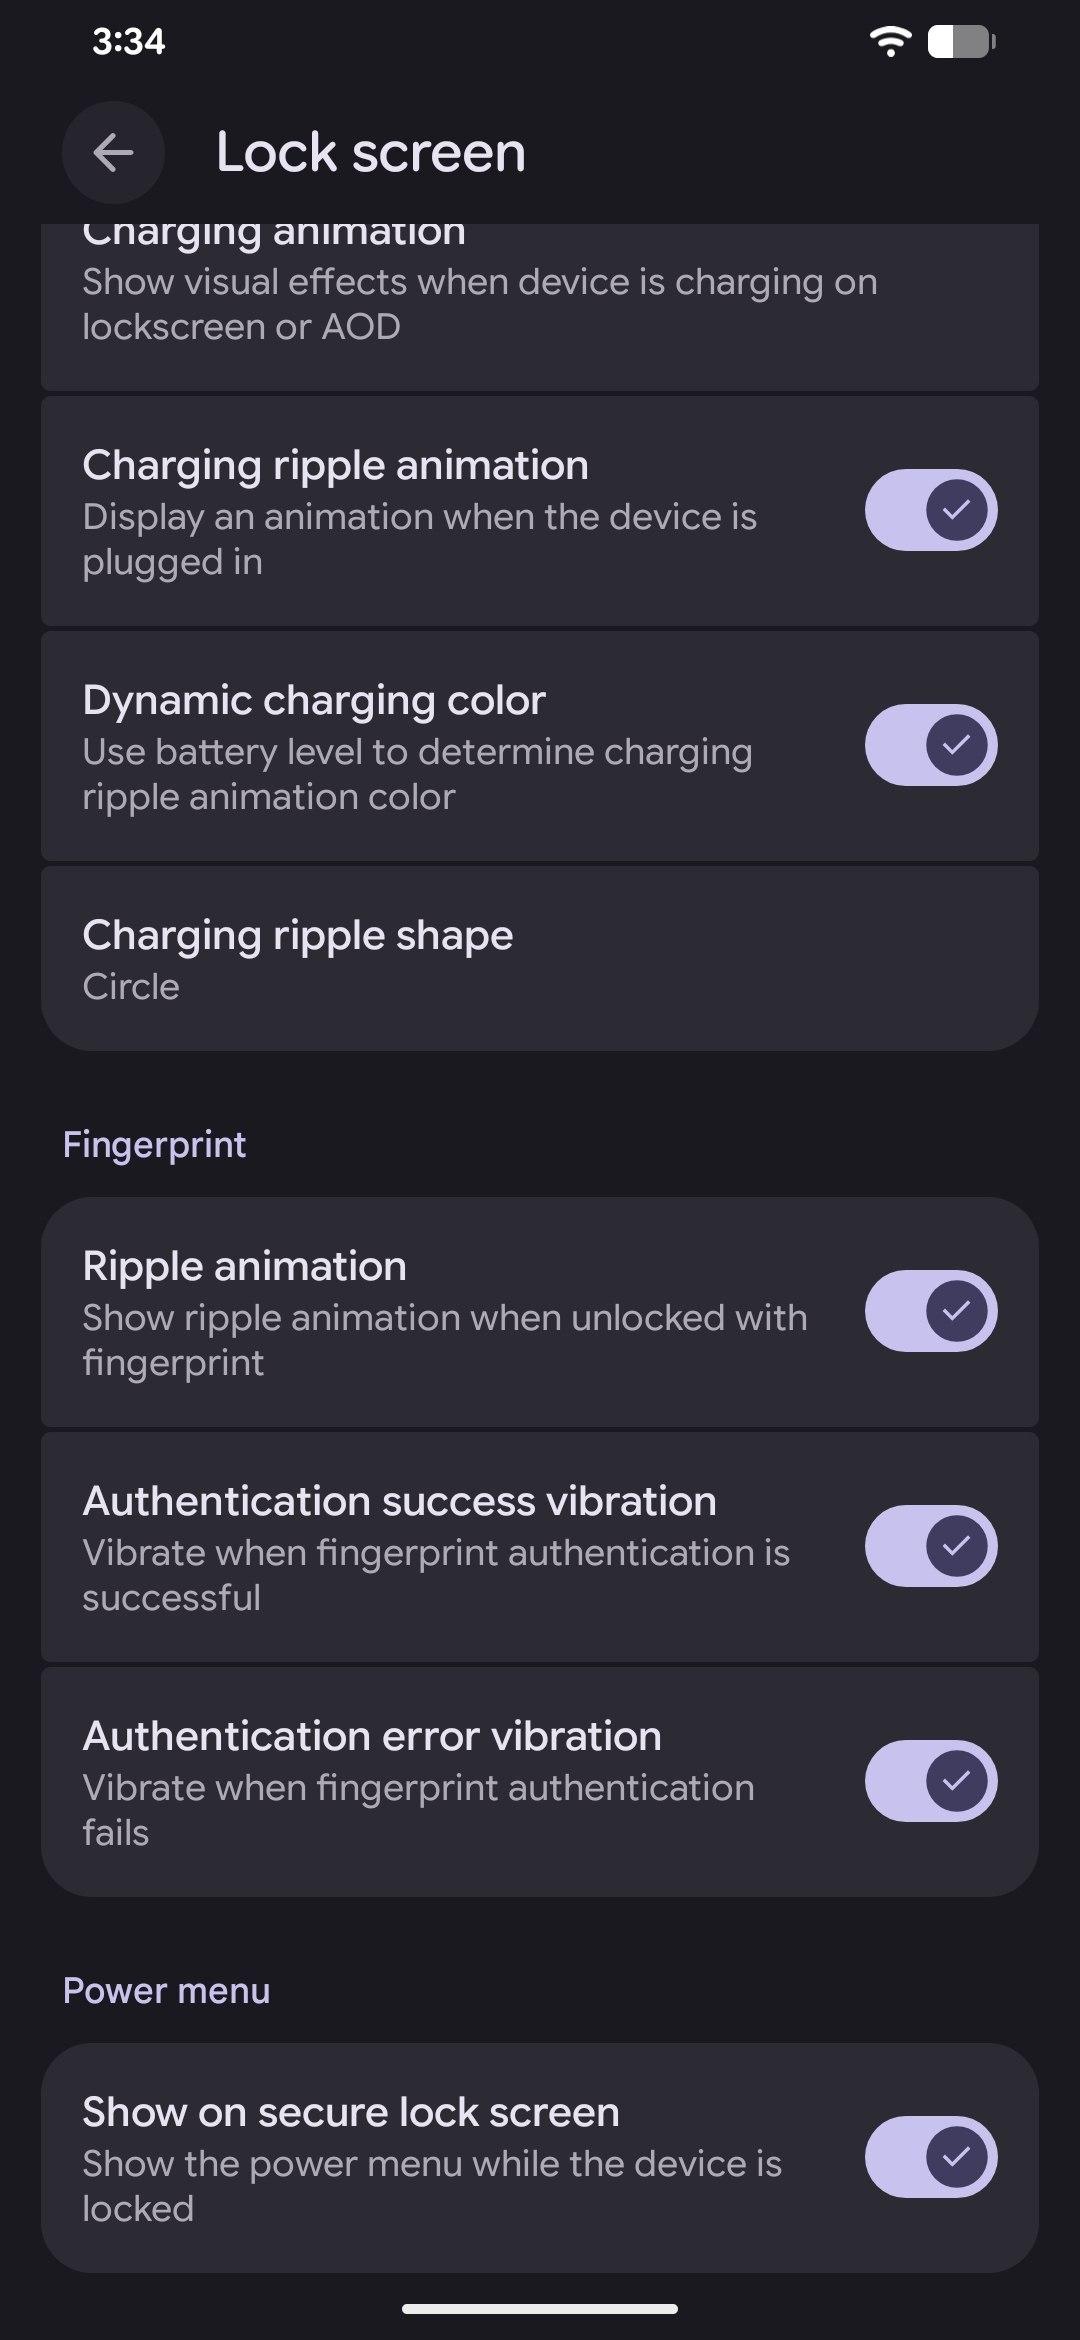Tap the back arrow icon
The image size is (1080, 2340).
tap(113, 153)
